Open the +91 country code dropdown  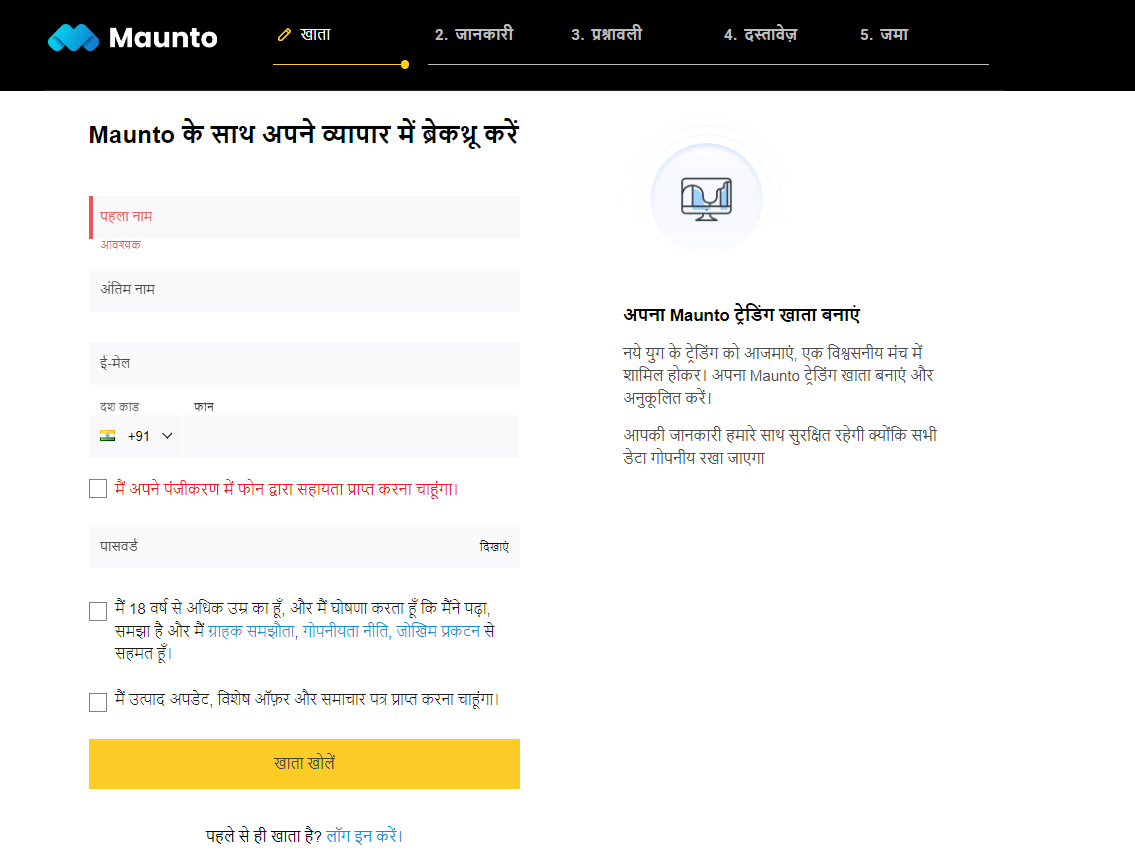tap(136, 437)
